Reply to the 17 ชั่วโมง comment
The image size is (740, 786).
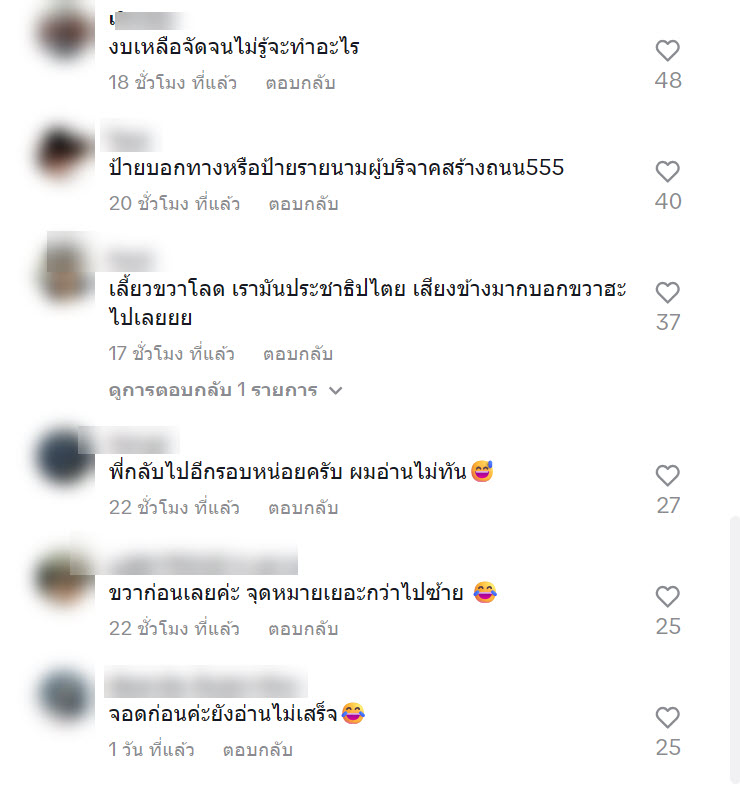[298, 354]
